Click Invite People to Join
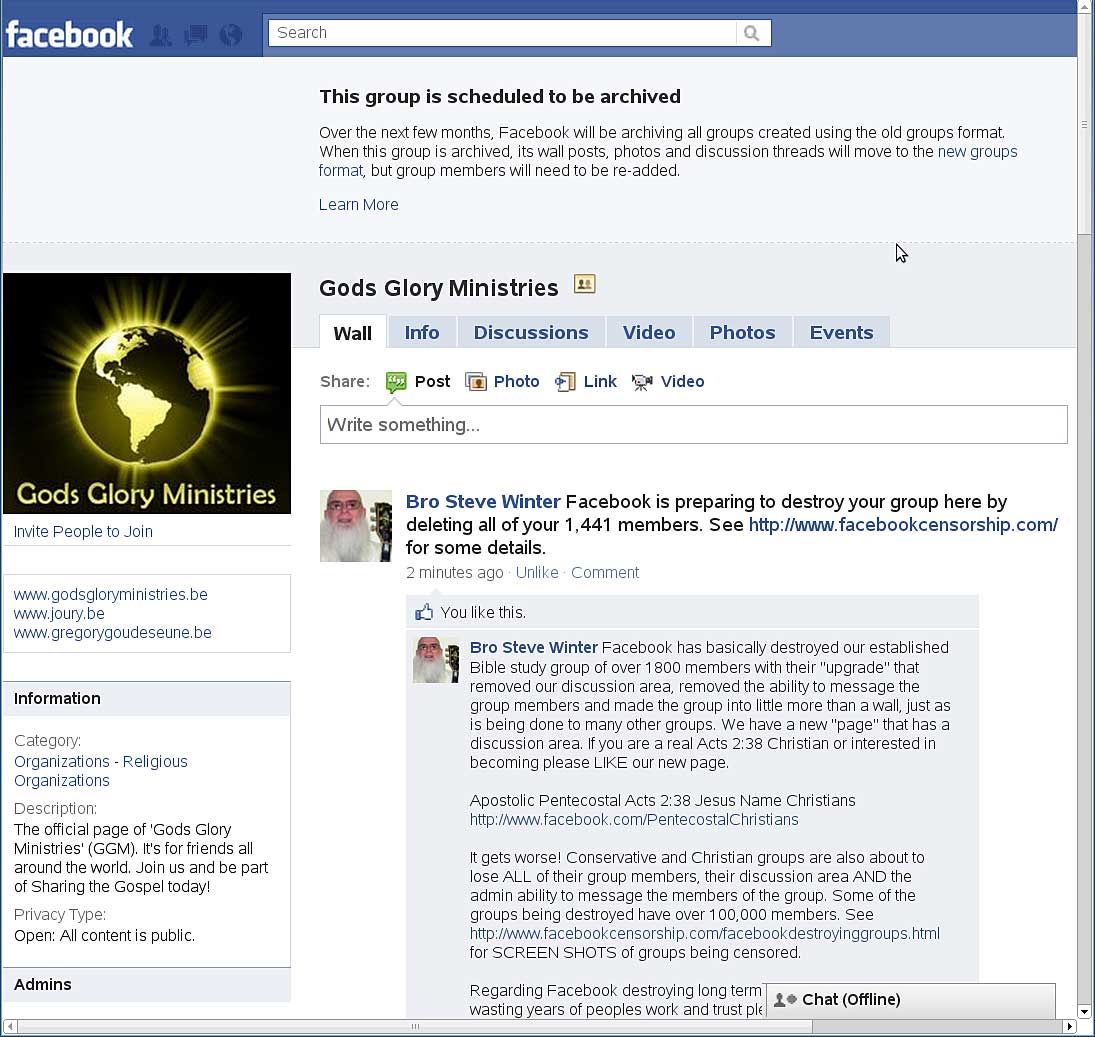The width and height of the screenshot is (1095, 1037). pos(83,531)
